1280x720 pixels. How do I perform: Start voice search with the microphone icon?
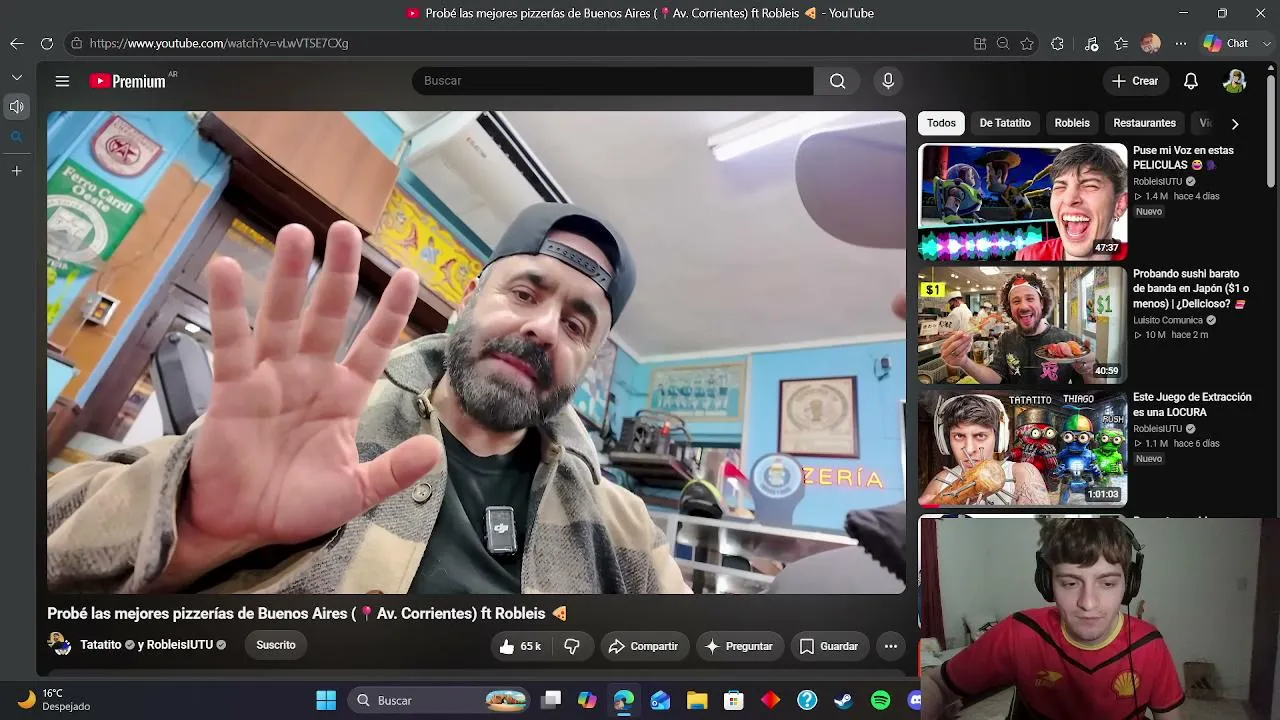[x=888, y=81]
